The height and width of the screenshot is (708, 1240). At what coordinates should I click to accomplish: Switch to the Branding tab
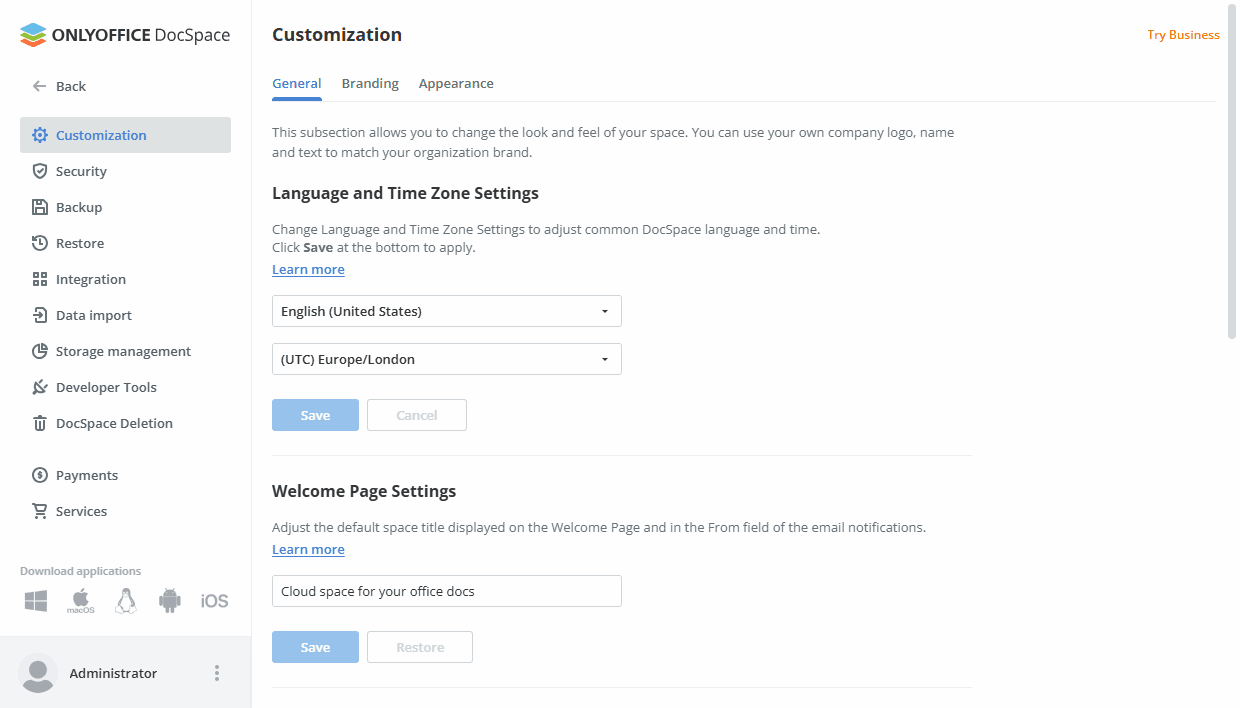370,83
